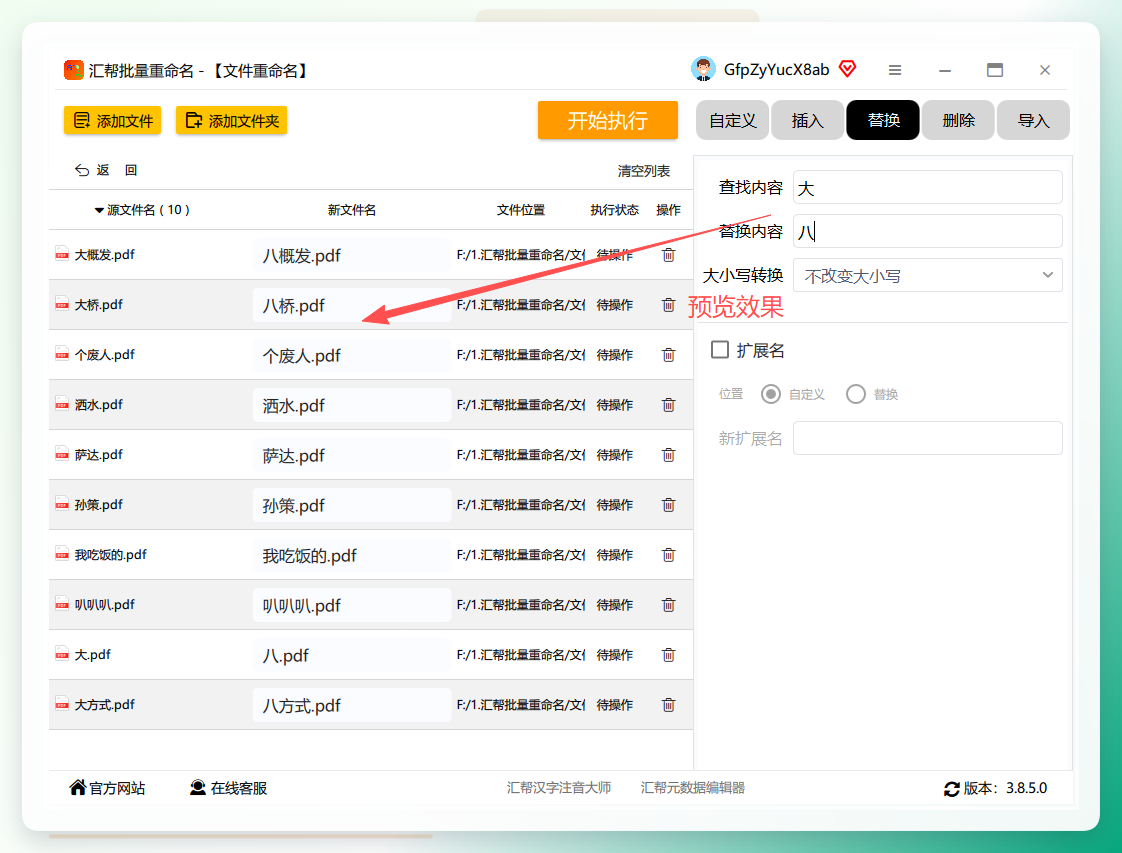Screen dimensions: 1122x853
Task: Remove 大方式.pdf row with trash icon
Action: [668, 705]
